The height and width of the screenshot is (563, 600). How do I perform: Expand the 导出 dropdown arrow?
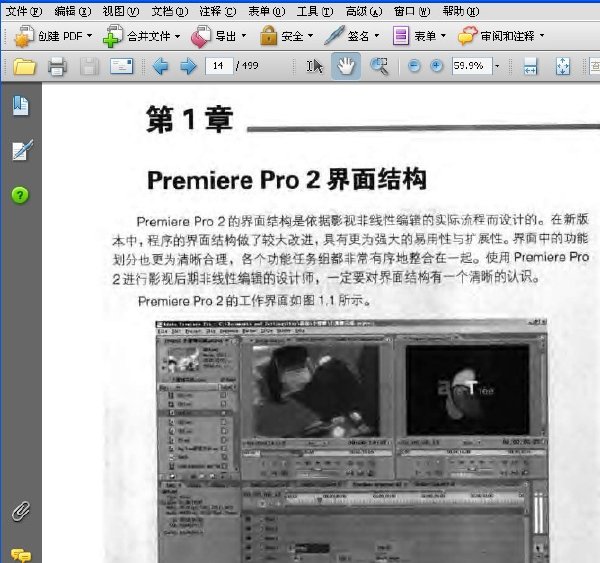(x=244, y=36)
